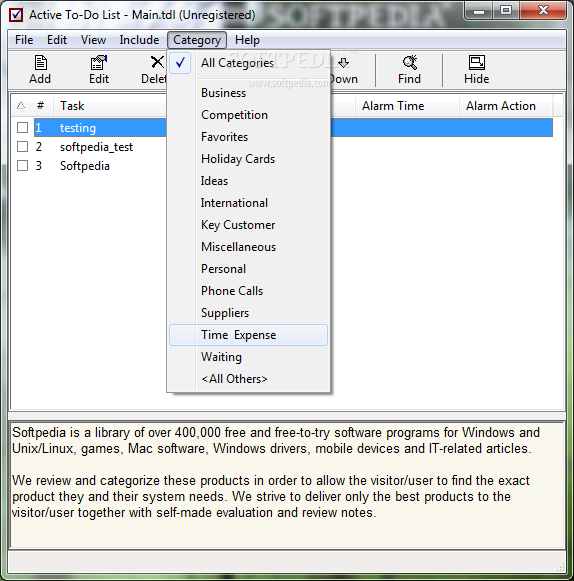Viewport: 574px width, 581px height.
Task: Tick the checkbox for Softpedia task
Action: [23, 166]
